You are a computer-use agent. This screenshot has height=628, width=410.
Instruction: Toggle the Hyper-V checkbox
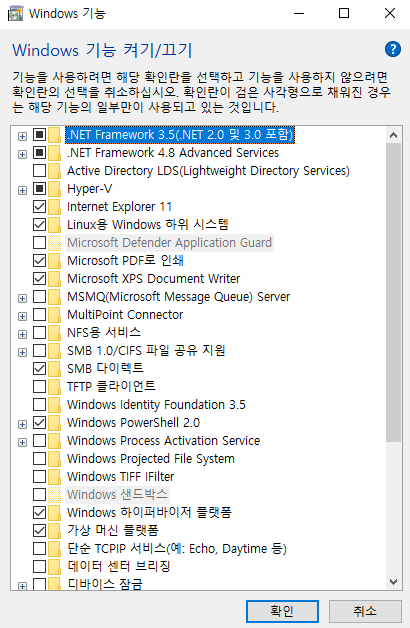39,189
